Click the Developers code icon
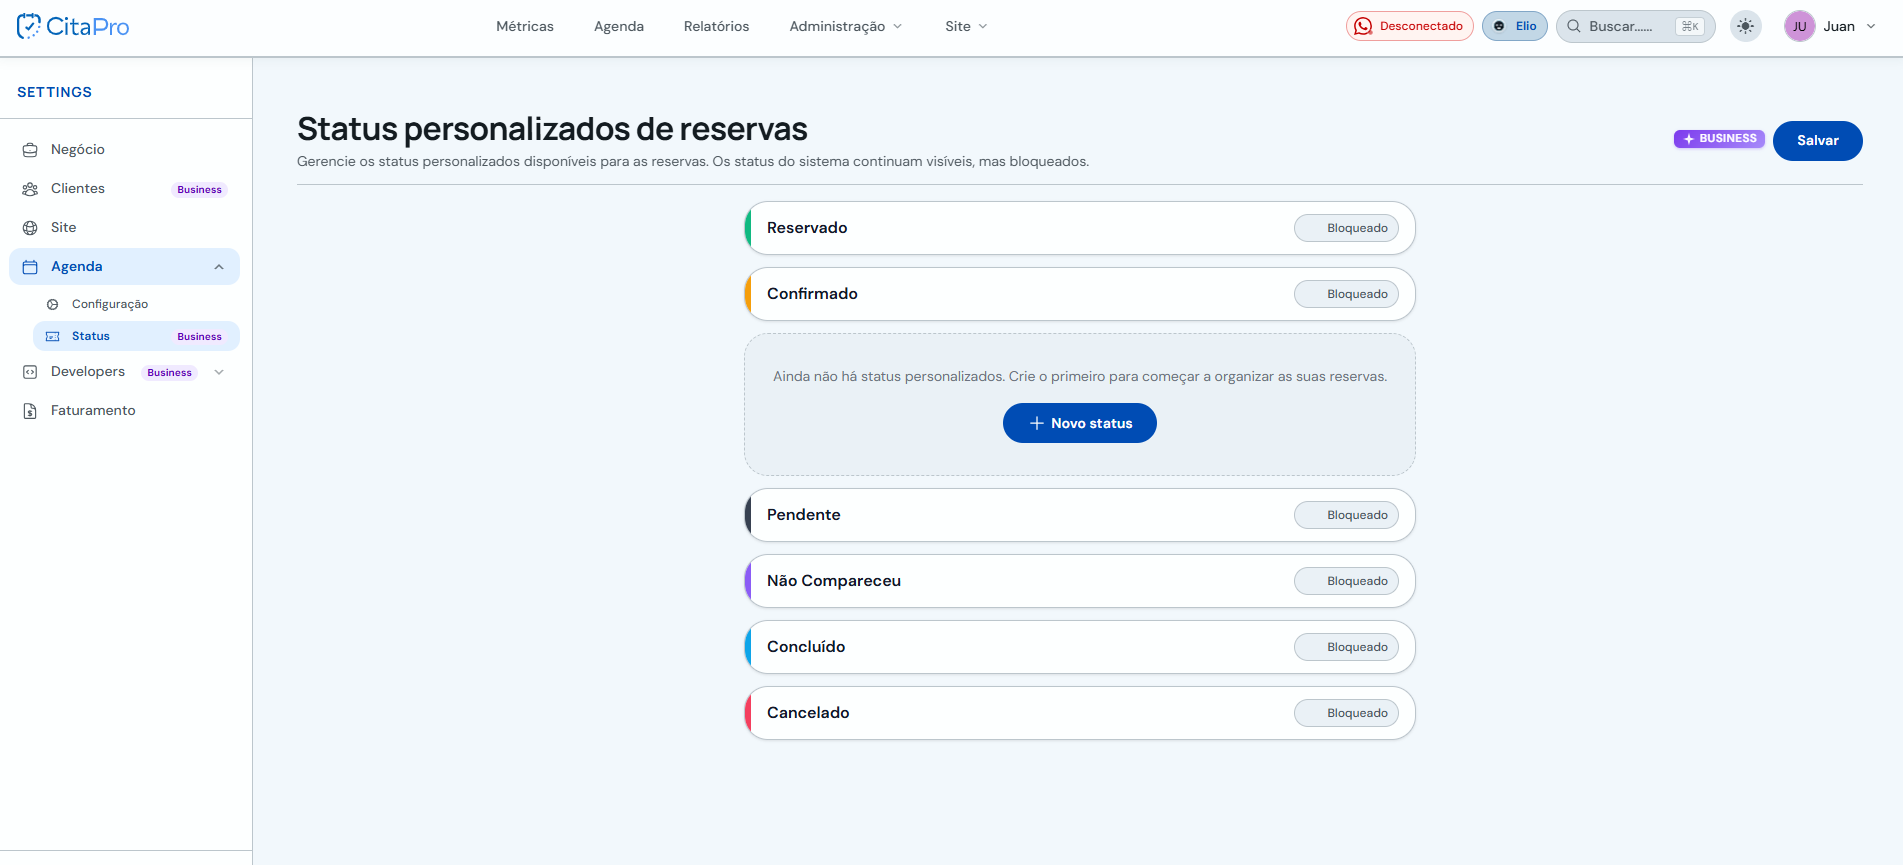Viewport: 1903px width, 865px height. click(x=30, y=372)
